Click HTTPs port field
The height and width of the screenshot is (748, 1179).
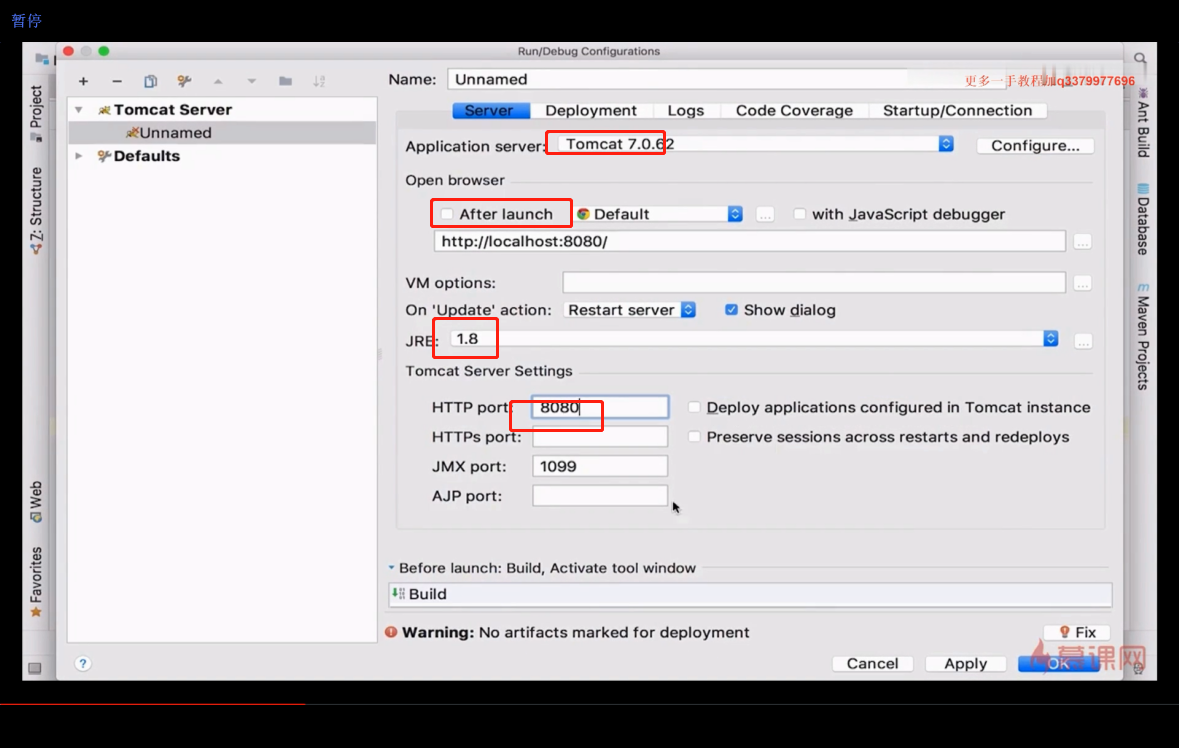600,437
